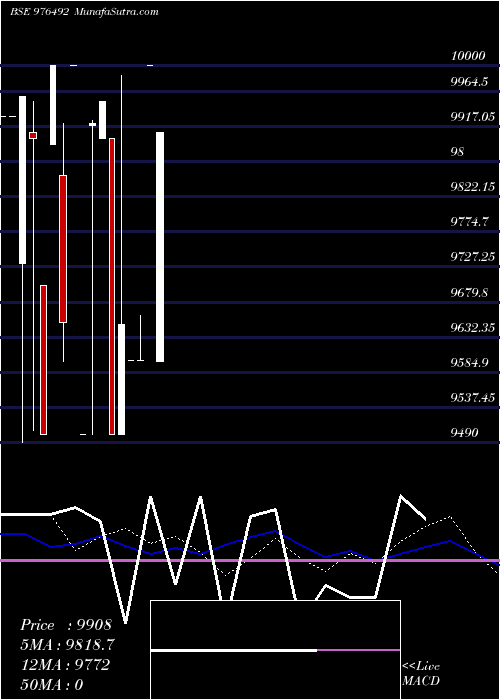The image size is (500, 700).
Task: Click the 5MA : 9818.7 readout
Action: click(67, 645)
